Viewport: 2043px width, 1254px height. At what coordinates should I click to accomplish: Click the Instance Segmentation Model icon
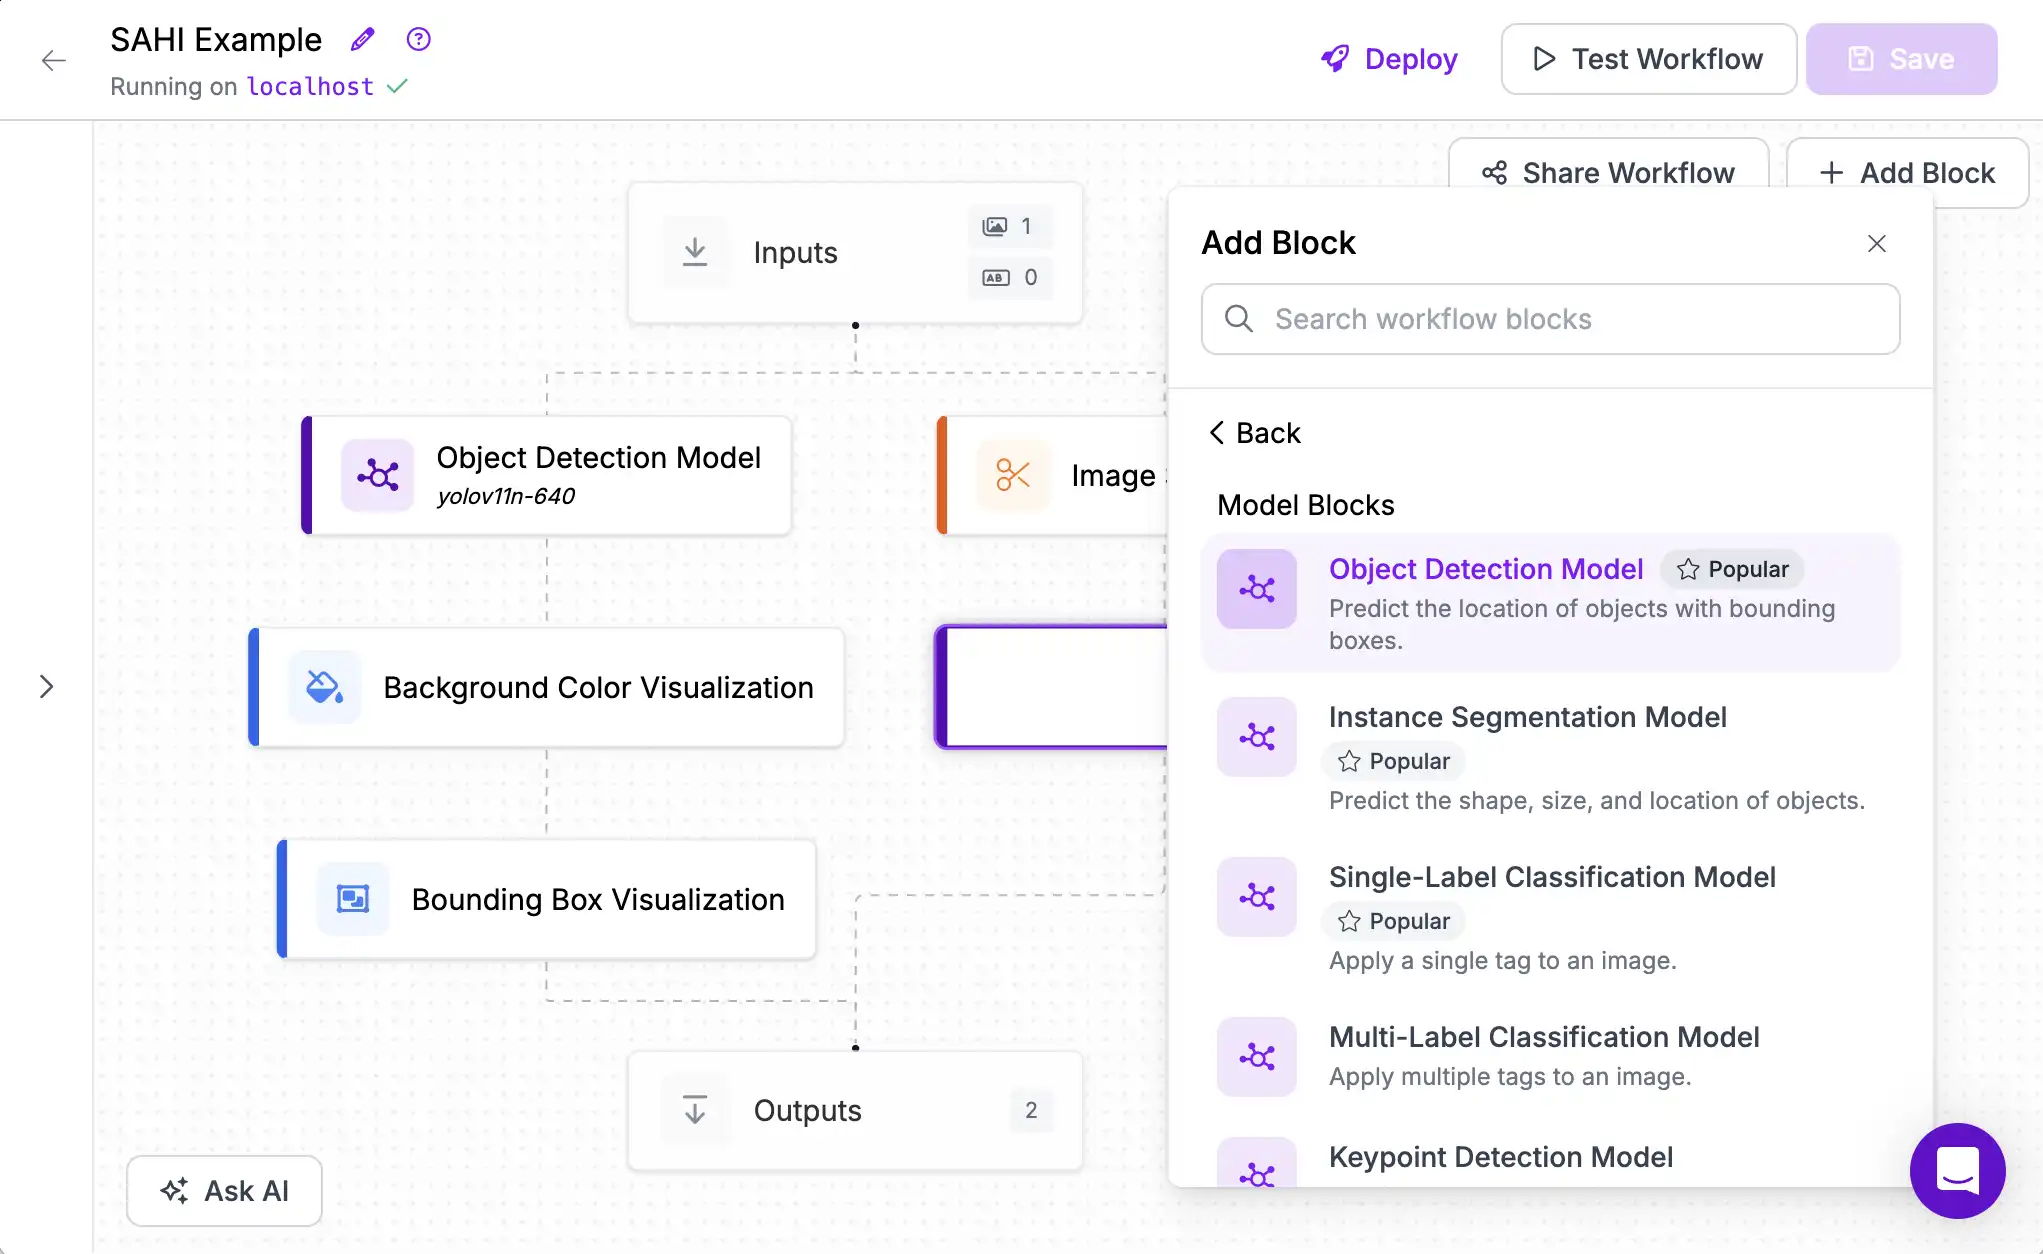coord(1258,736)
